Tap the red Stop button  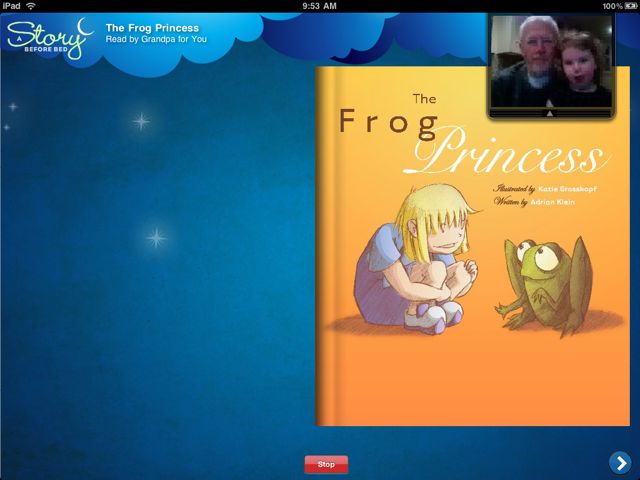[326, 464]
